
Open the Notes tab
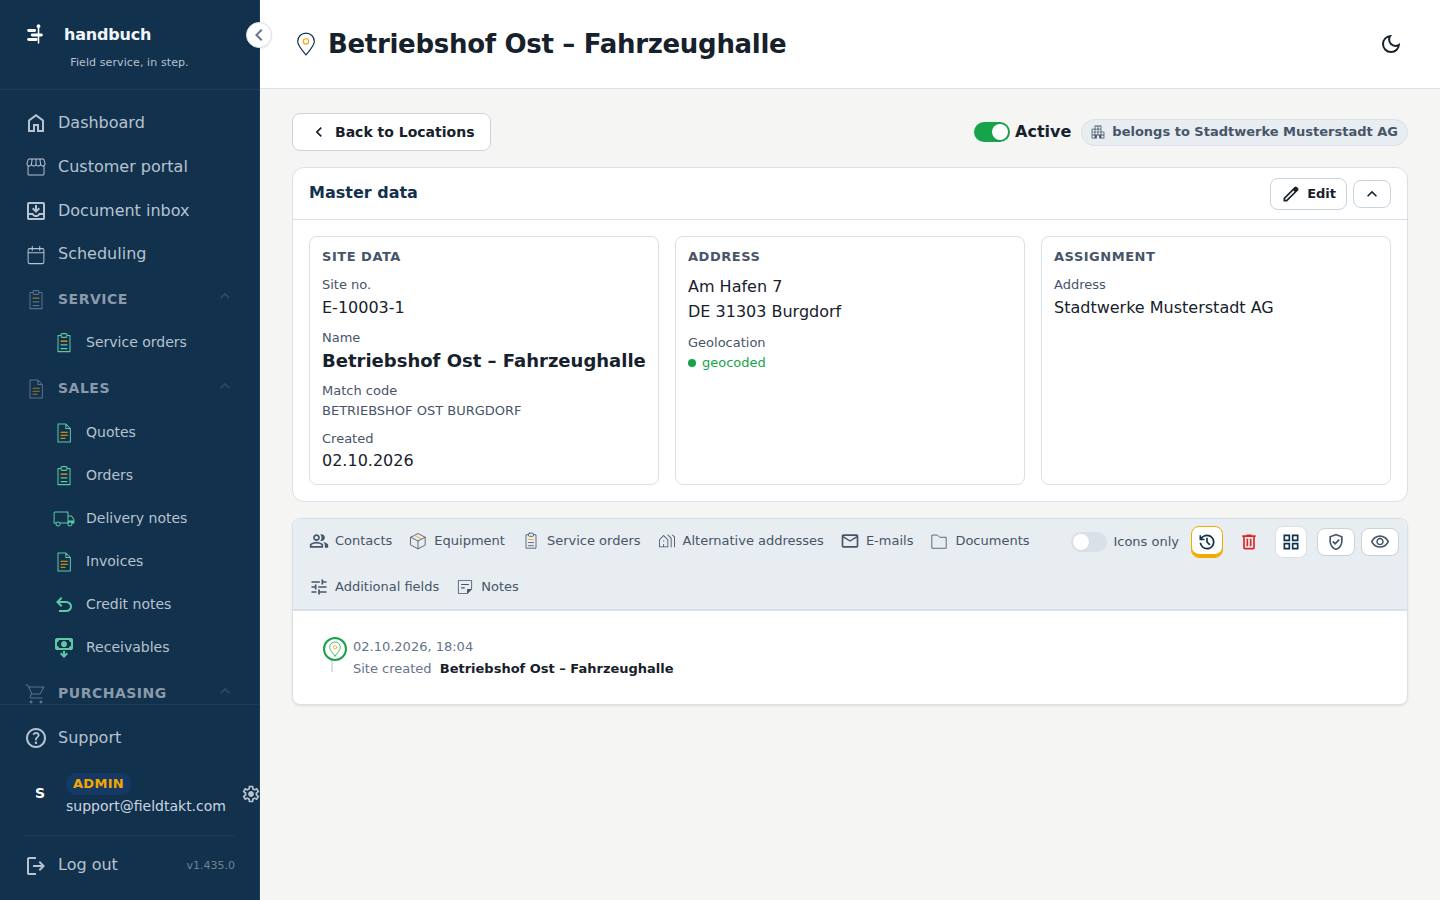coord(488,587)
